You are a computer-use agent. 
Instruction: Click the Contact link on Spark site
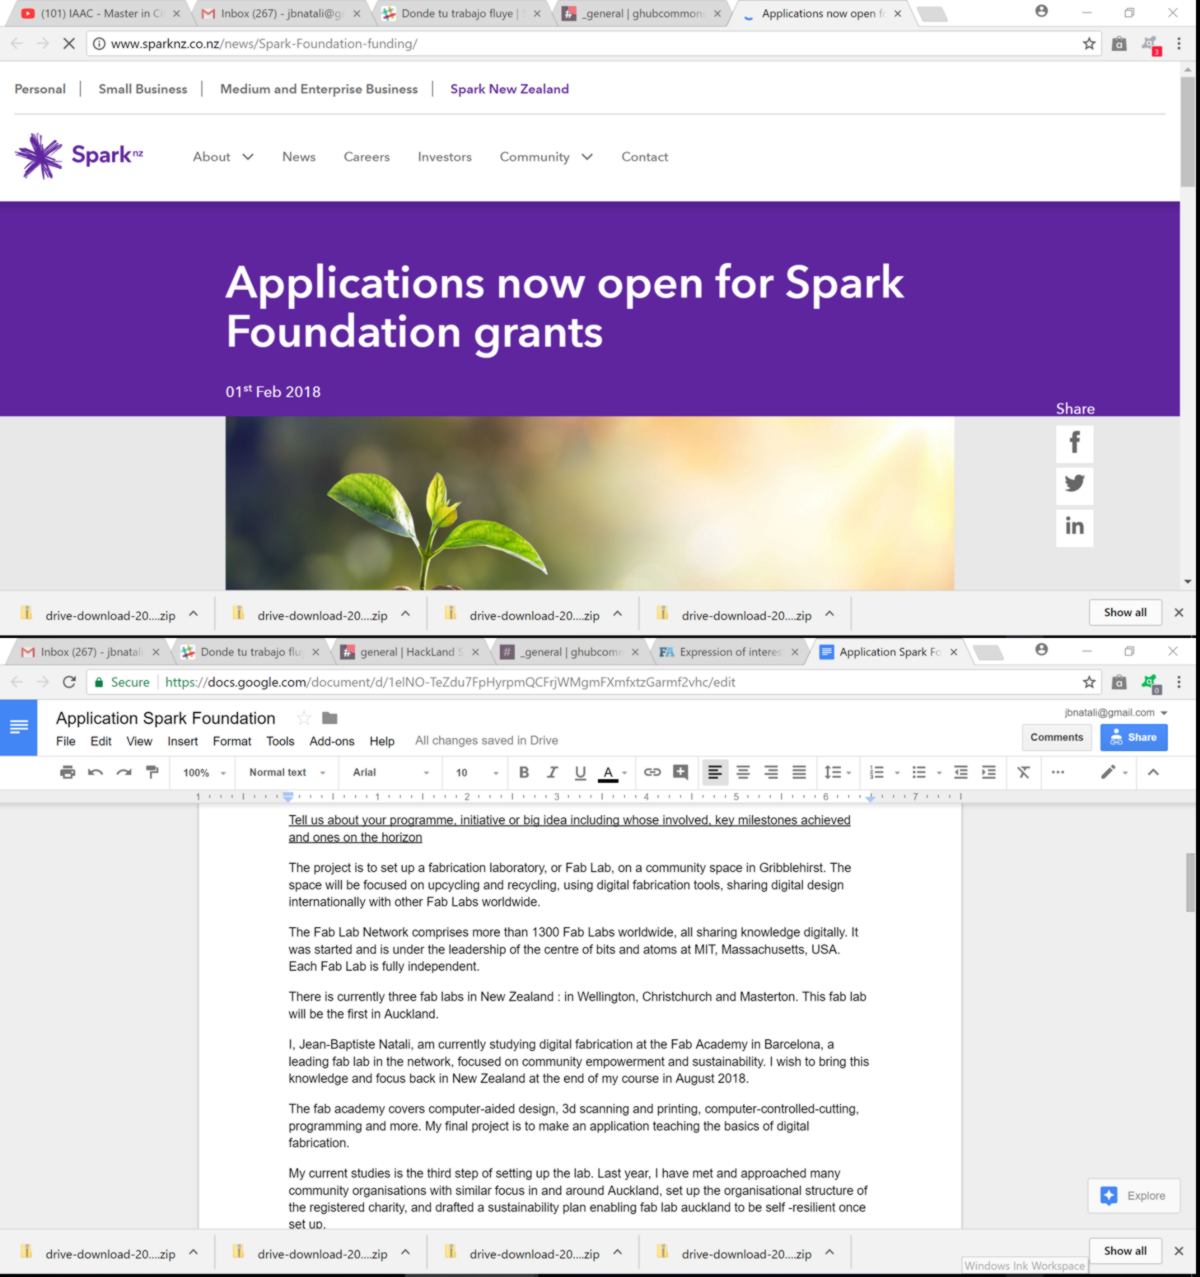[x=645, y=157]
